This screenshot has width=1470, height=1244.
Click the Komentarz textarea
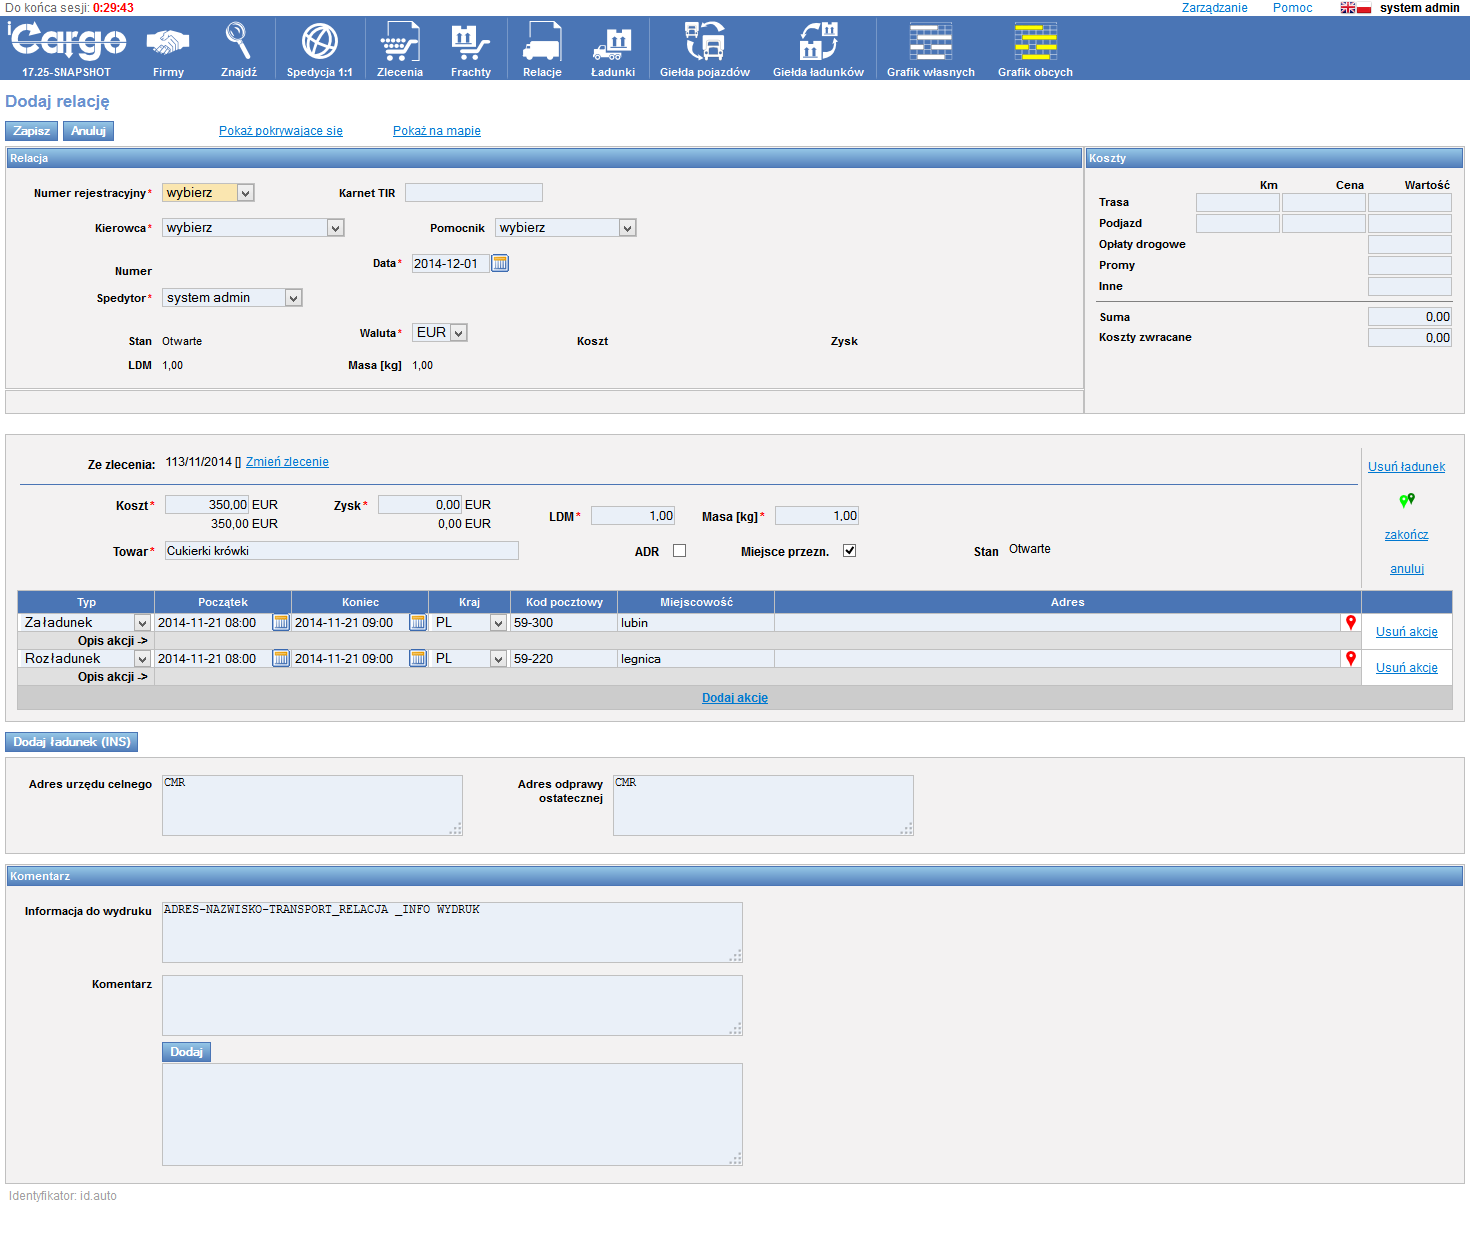pos(452,1005)
